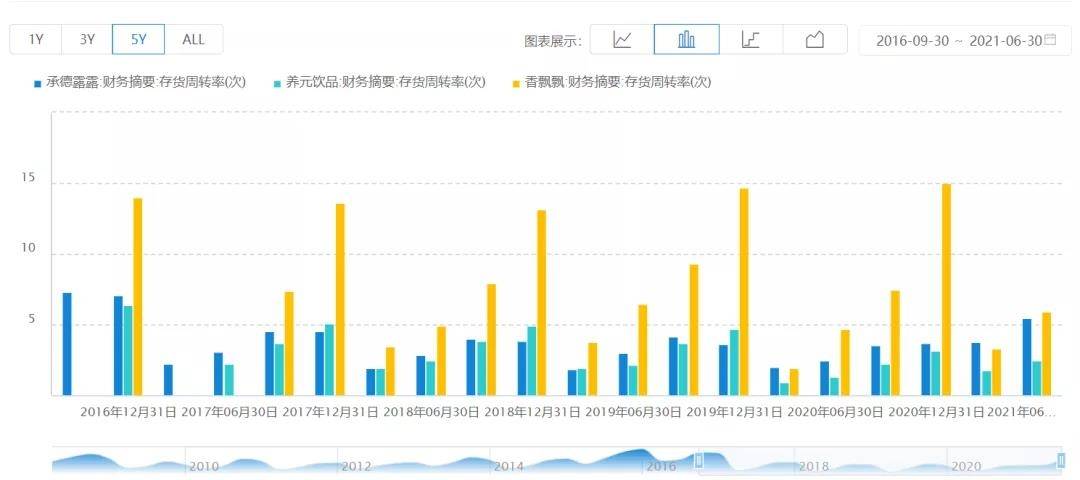Select the ALL time range tab
The image size is (1080, 480).
(194, 39)
